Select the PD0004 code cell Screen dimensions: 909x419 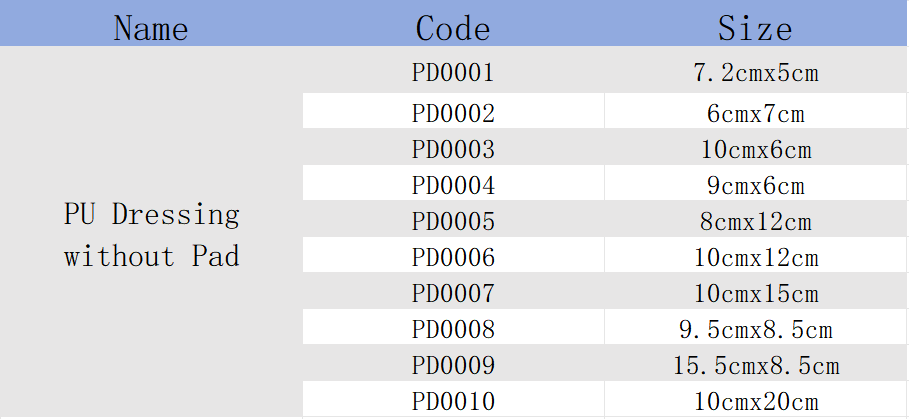point(453,183)
